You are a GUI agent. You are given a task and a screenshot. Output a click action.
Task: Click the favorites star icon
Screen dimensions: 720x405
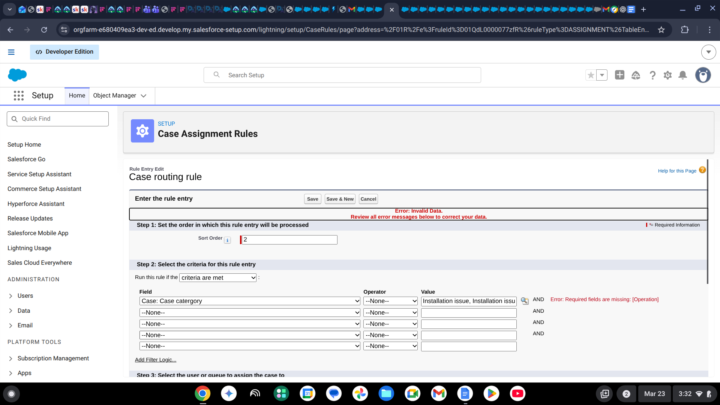[591, 75]
